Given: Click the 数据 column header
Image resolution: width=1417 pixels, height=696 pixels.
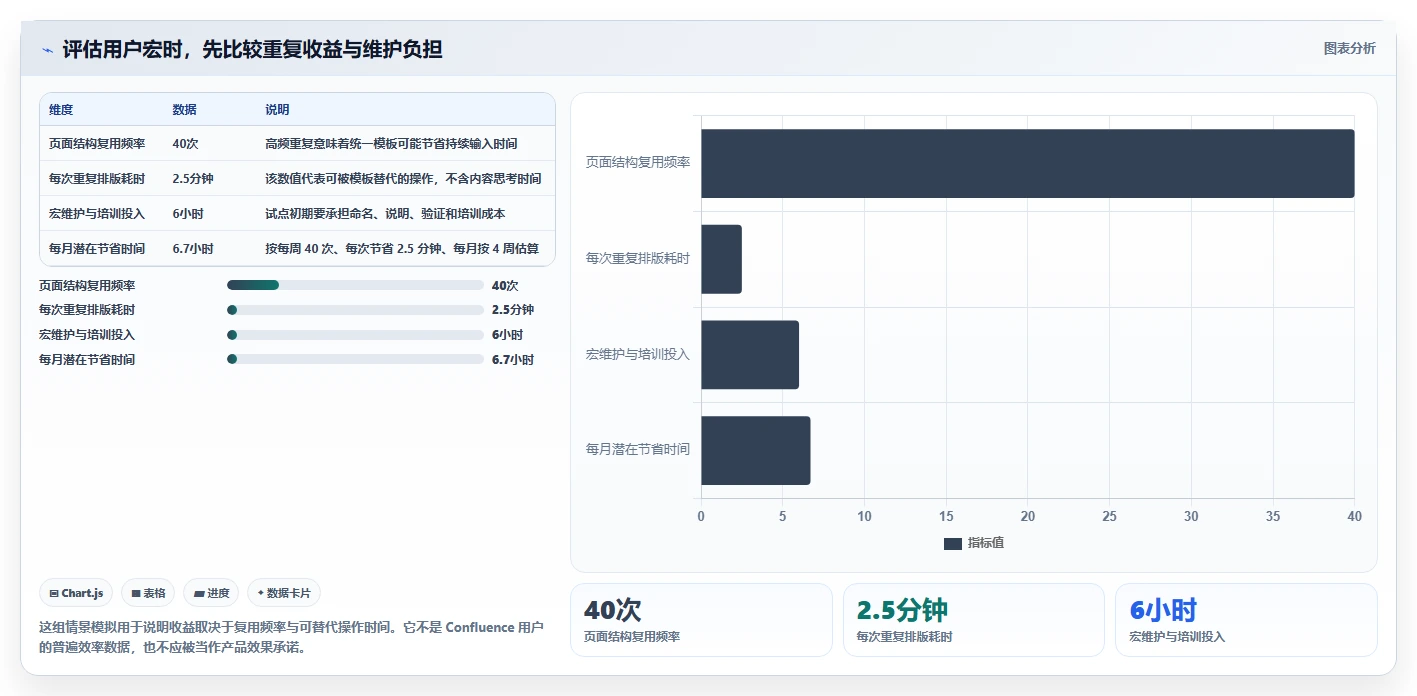Looking at the screenshot, I should [184, 110].
